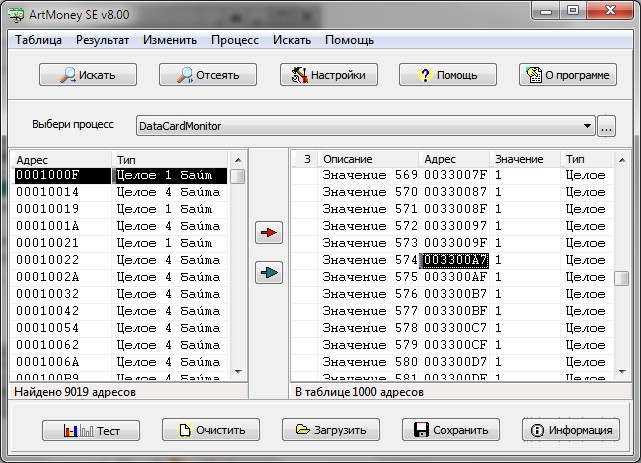The image size is (641, 463).
Task: Click address cell 003300BF
Action: click(x=455, y=311)
